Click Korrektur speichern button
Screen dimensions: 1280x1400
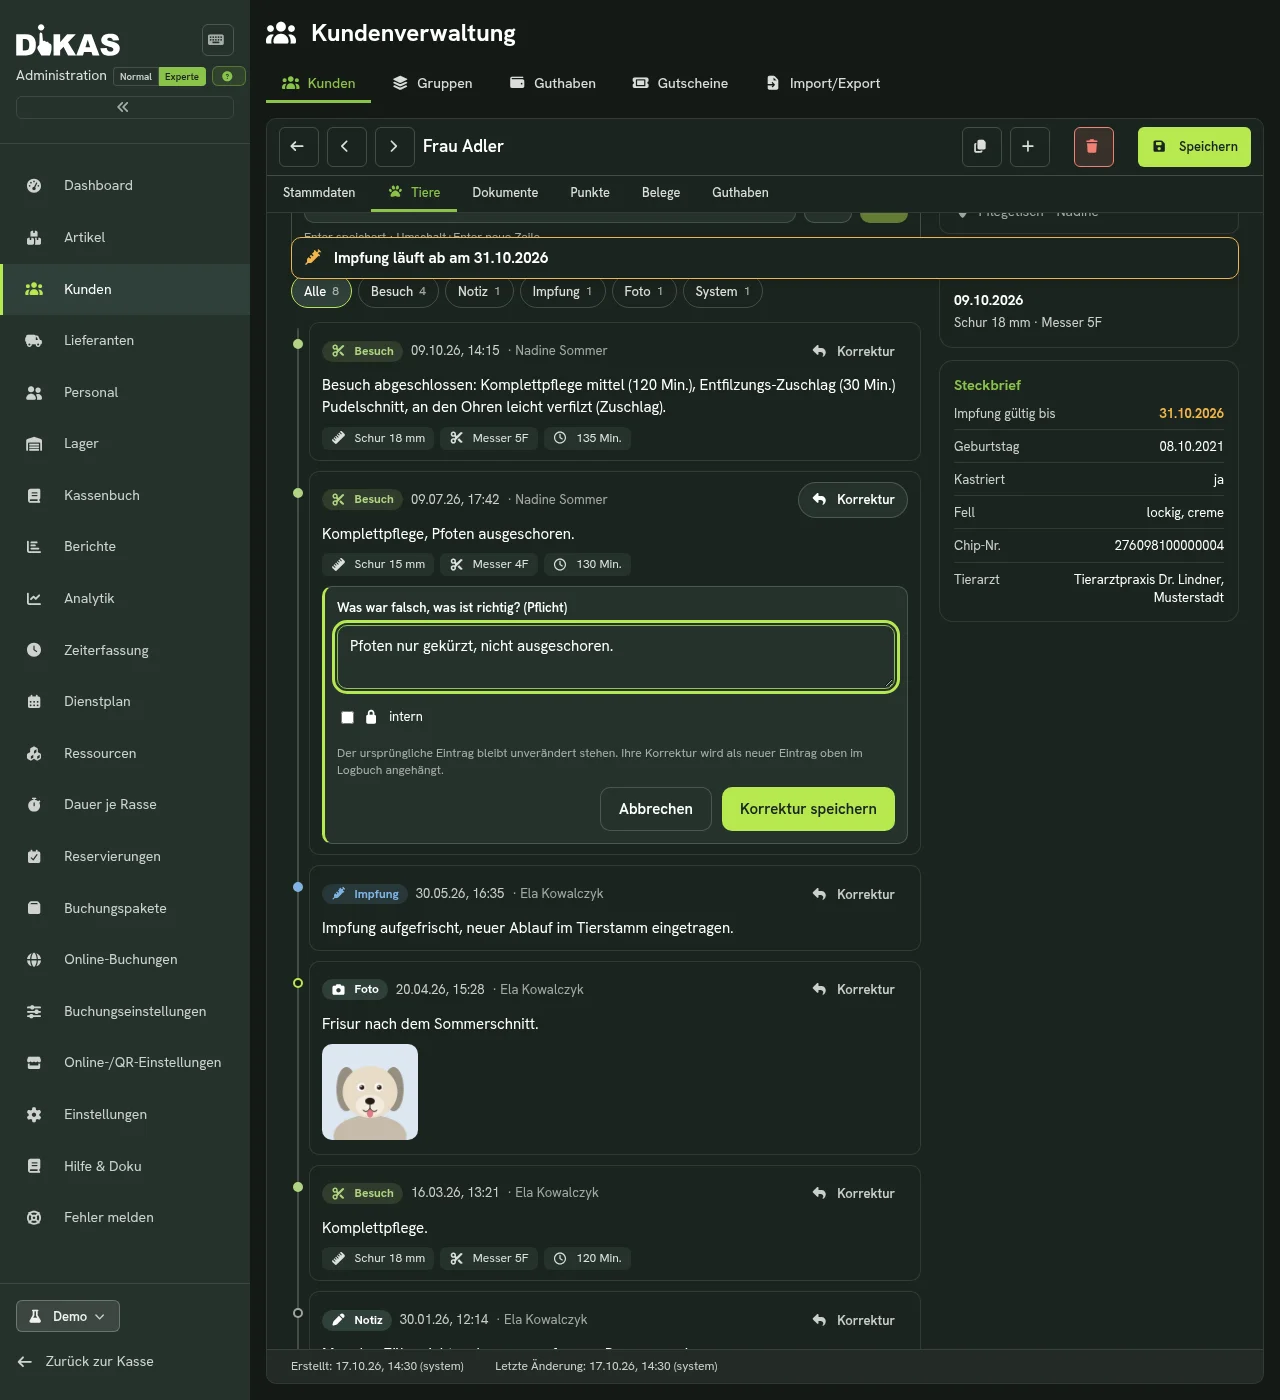808,809
